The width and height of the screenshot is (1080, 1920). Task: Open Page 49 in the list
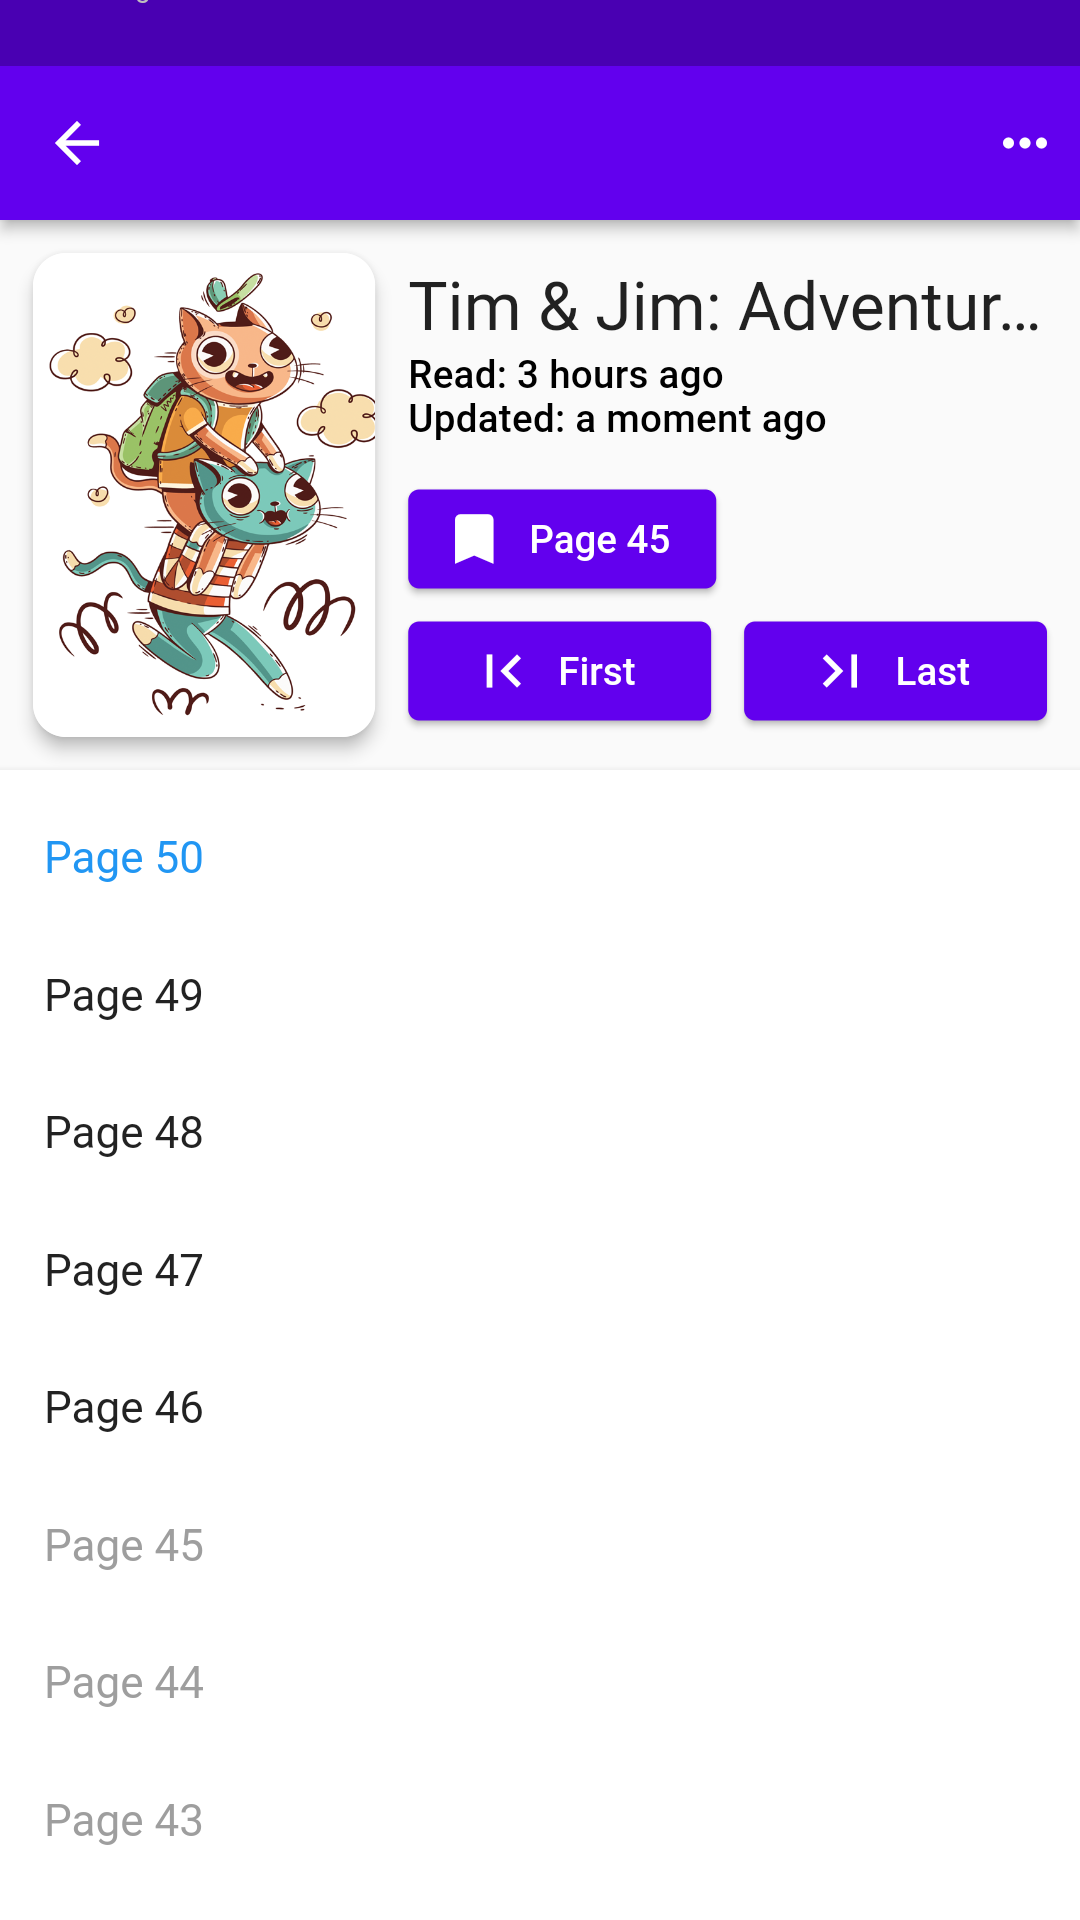coord(540,996)
